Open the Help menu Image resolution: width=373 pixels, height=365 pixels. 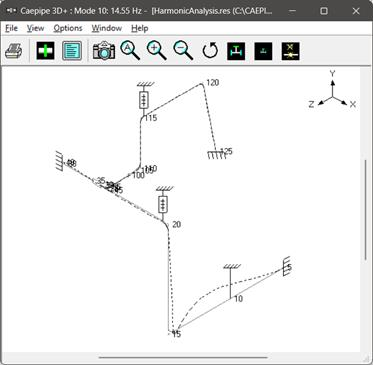coord(140,28)
